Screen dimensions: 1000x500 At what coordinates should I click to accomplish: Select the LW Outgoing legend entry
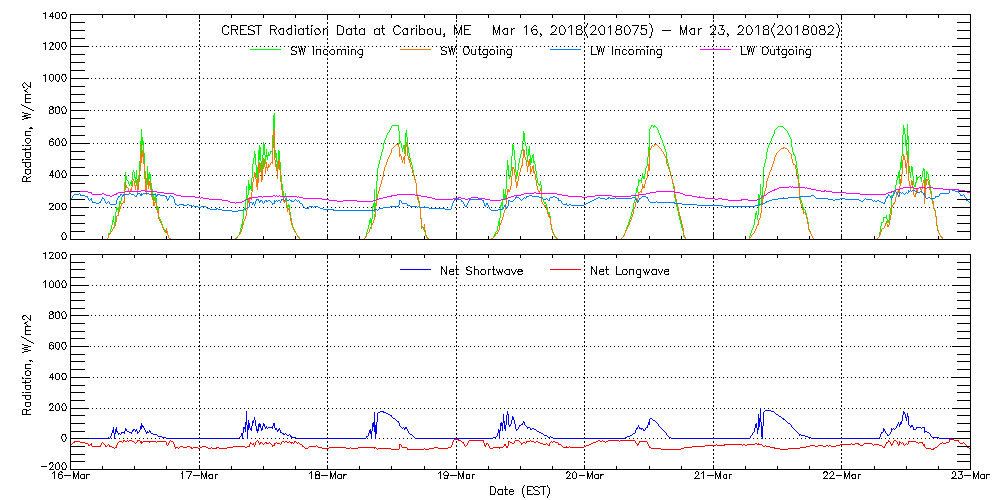click(x=775, y=52)
